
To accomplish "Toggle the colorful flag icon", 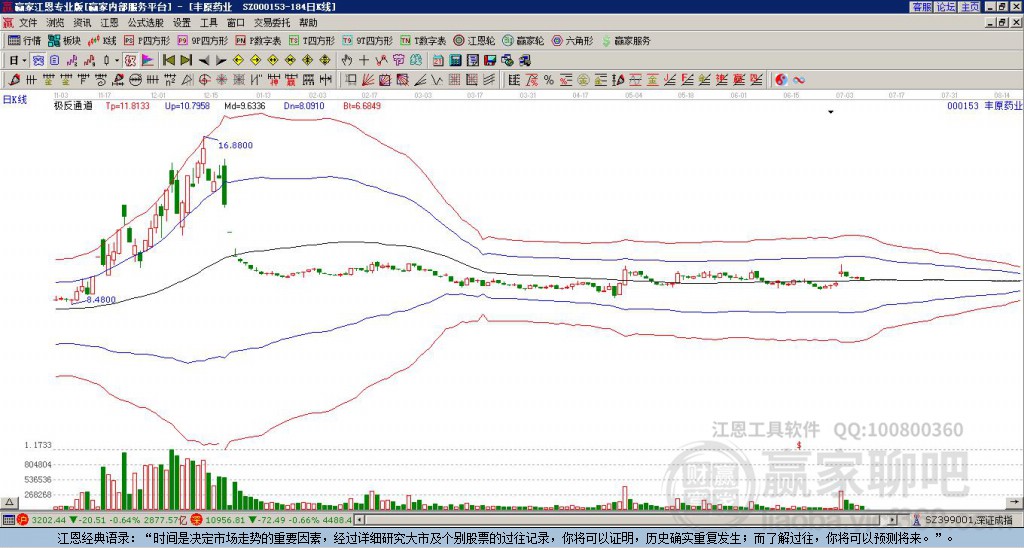I will coord(148,61).
